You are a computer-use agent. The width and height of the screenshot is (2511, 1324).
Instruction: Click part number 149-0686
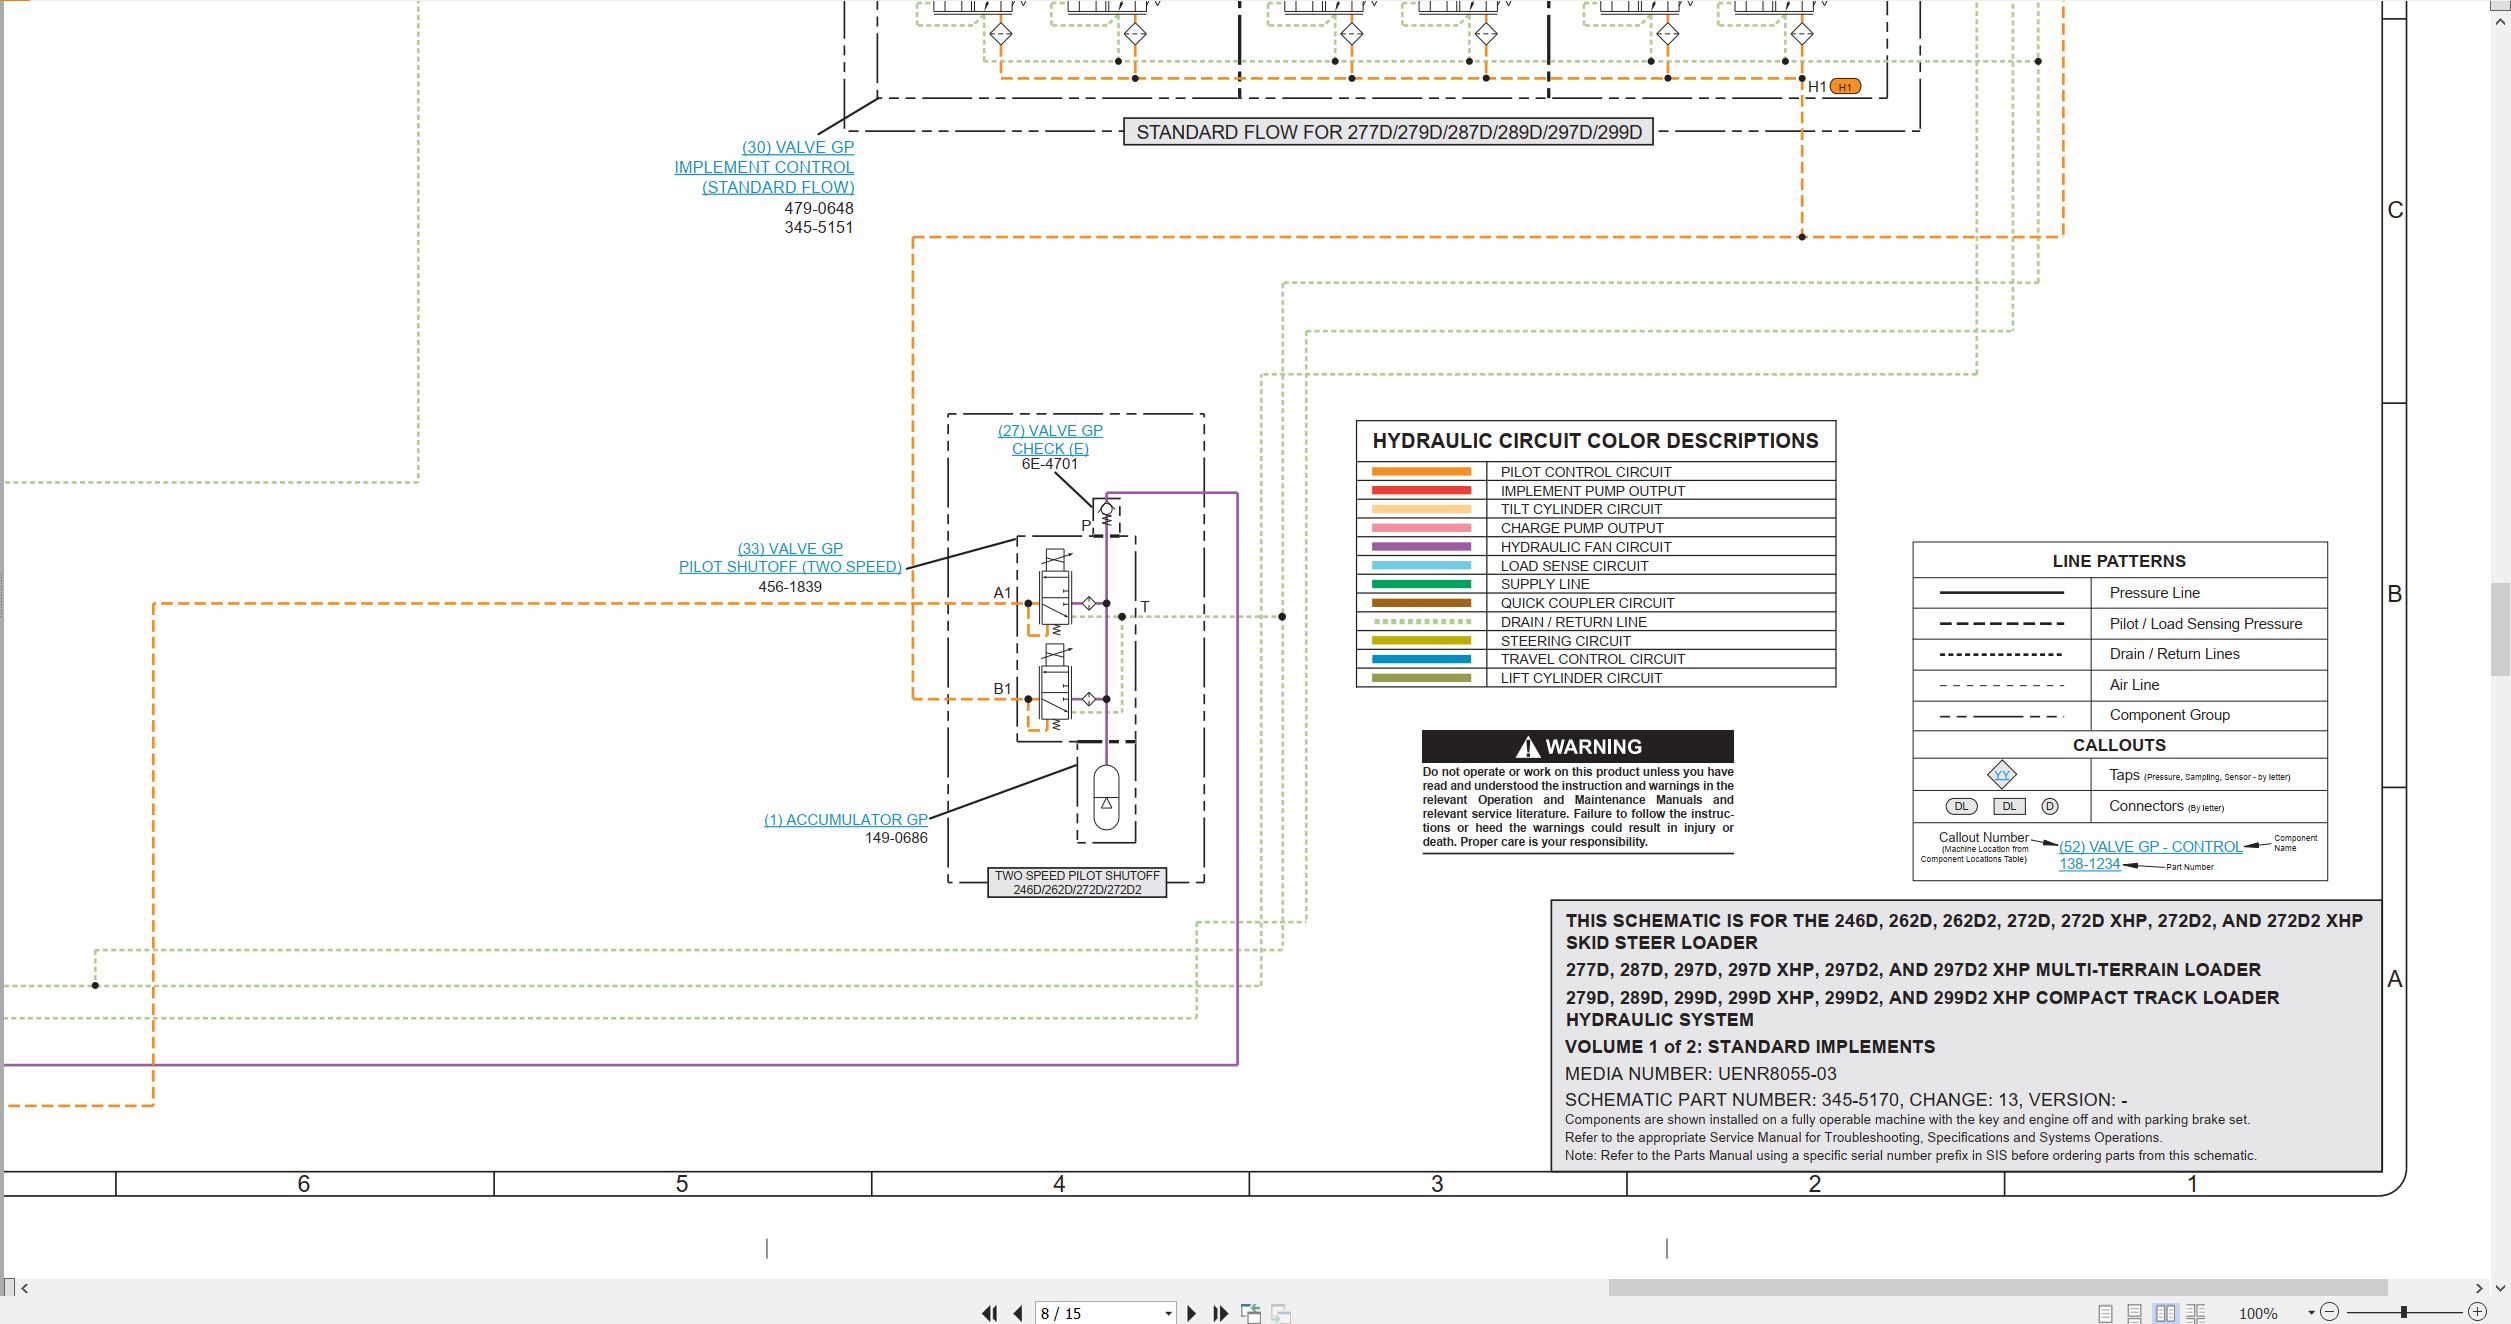896,838
